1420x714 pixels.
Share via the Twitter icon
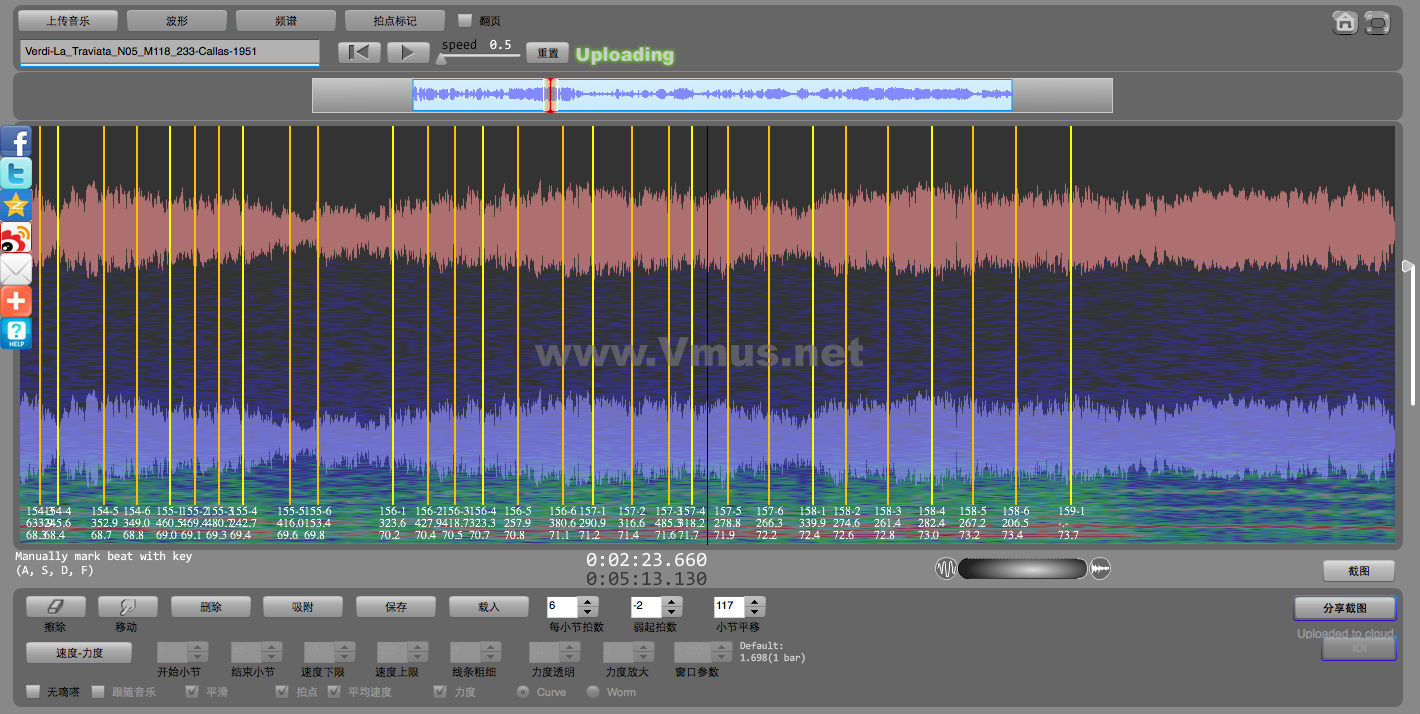[16, 174]
